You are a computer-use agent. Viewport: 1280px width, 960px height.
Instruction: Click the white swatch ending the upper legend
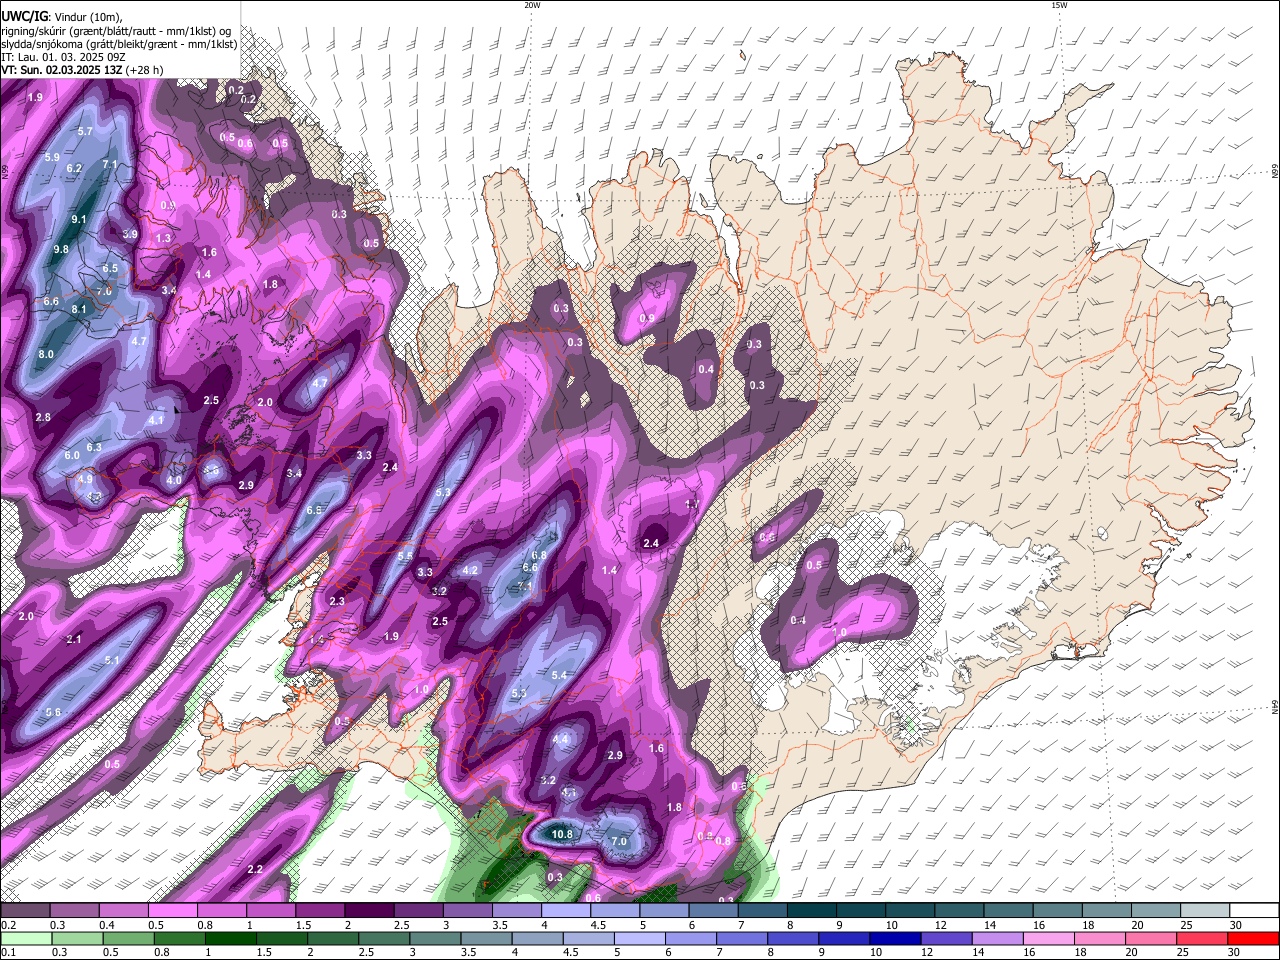[x=1254, y=910]
